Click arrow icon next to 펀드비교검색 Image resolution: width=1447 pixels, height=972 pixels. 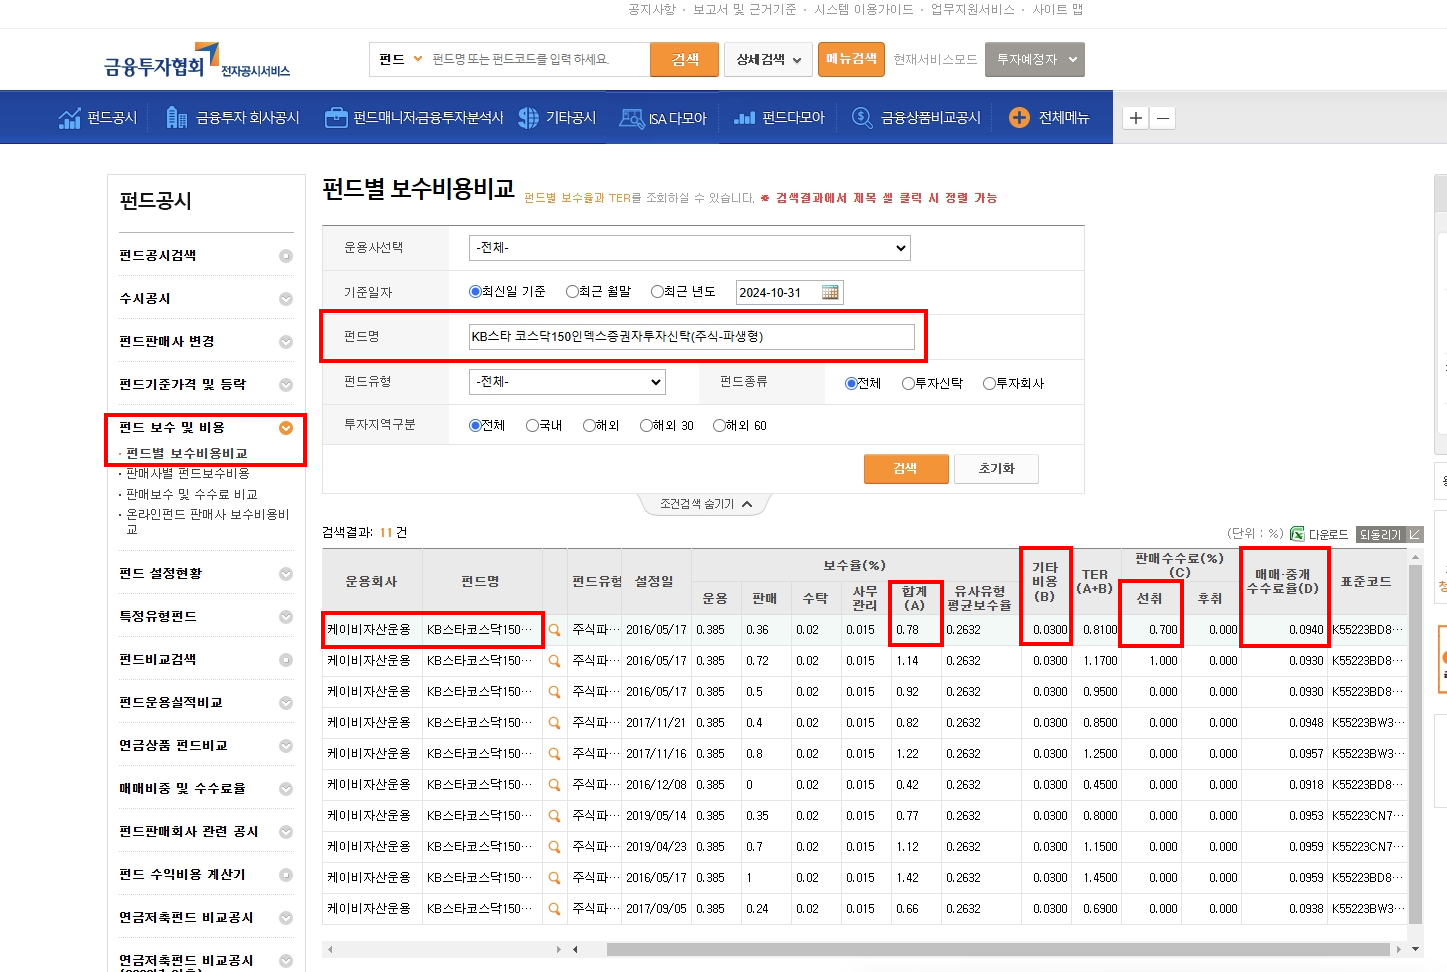point(286,660)
